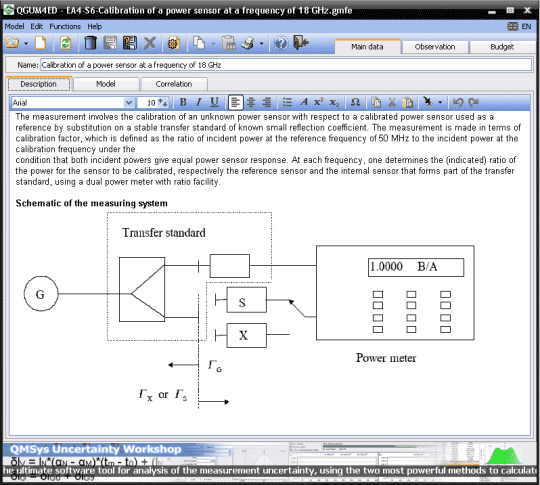Toggle bold formatting
Screen dimensions: 540x485
tap(183, 102)
